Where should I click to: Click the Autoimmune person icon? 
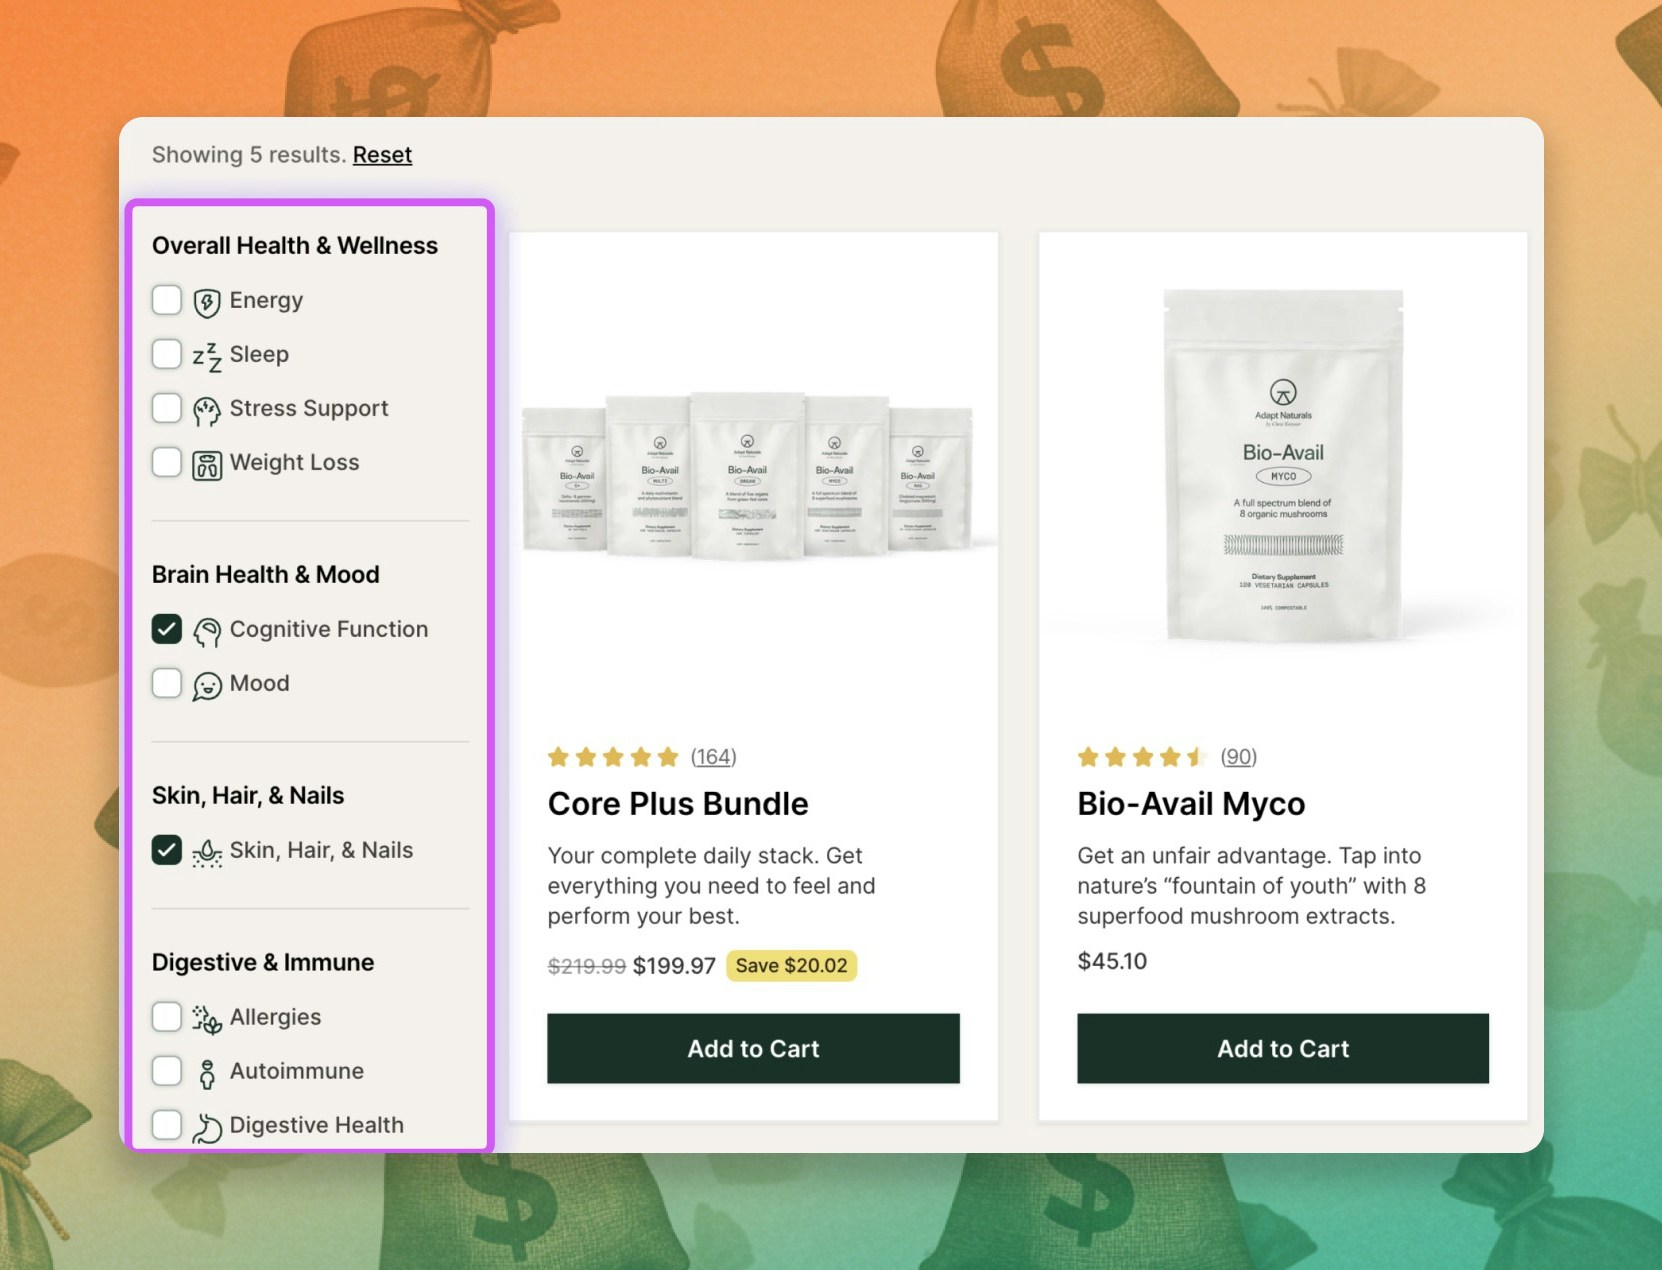[x=207, y=1073]
